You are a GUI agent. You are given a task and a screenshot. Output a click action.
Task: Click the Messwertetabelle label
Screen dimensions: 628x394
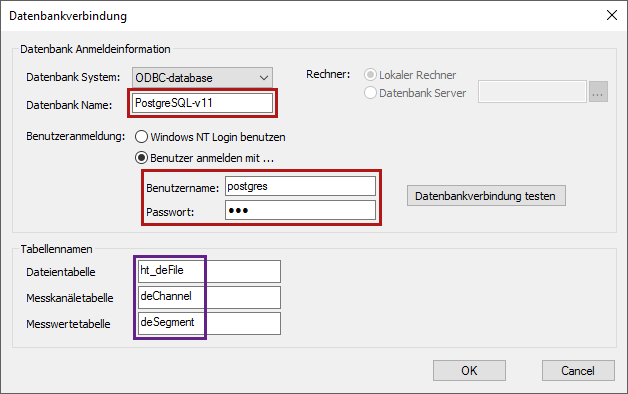point(68,324)
